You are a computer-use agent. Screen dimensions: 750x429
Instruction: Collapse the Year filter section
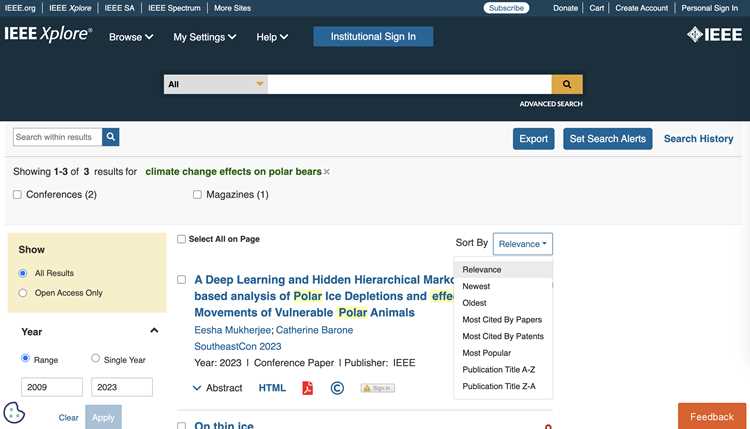pyautogui.click(x=154, y=331)
